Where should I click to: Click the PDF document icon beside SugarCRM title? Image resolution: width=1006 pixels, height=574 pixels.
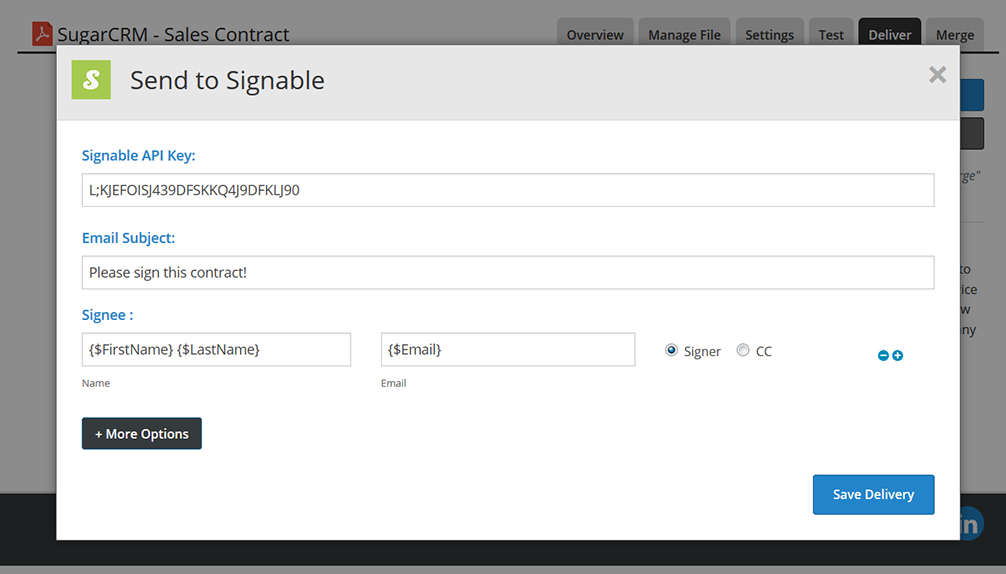click(42, 34)
